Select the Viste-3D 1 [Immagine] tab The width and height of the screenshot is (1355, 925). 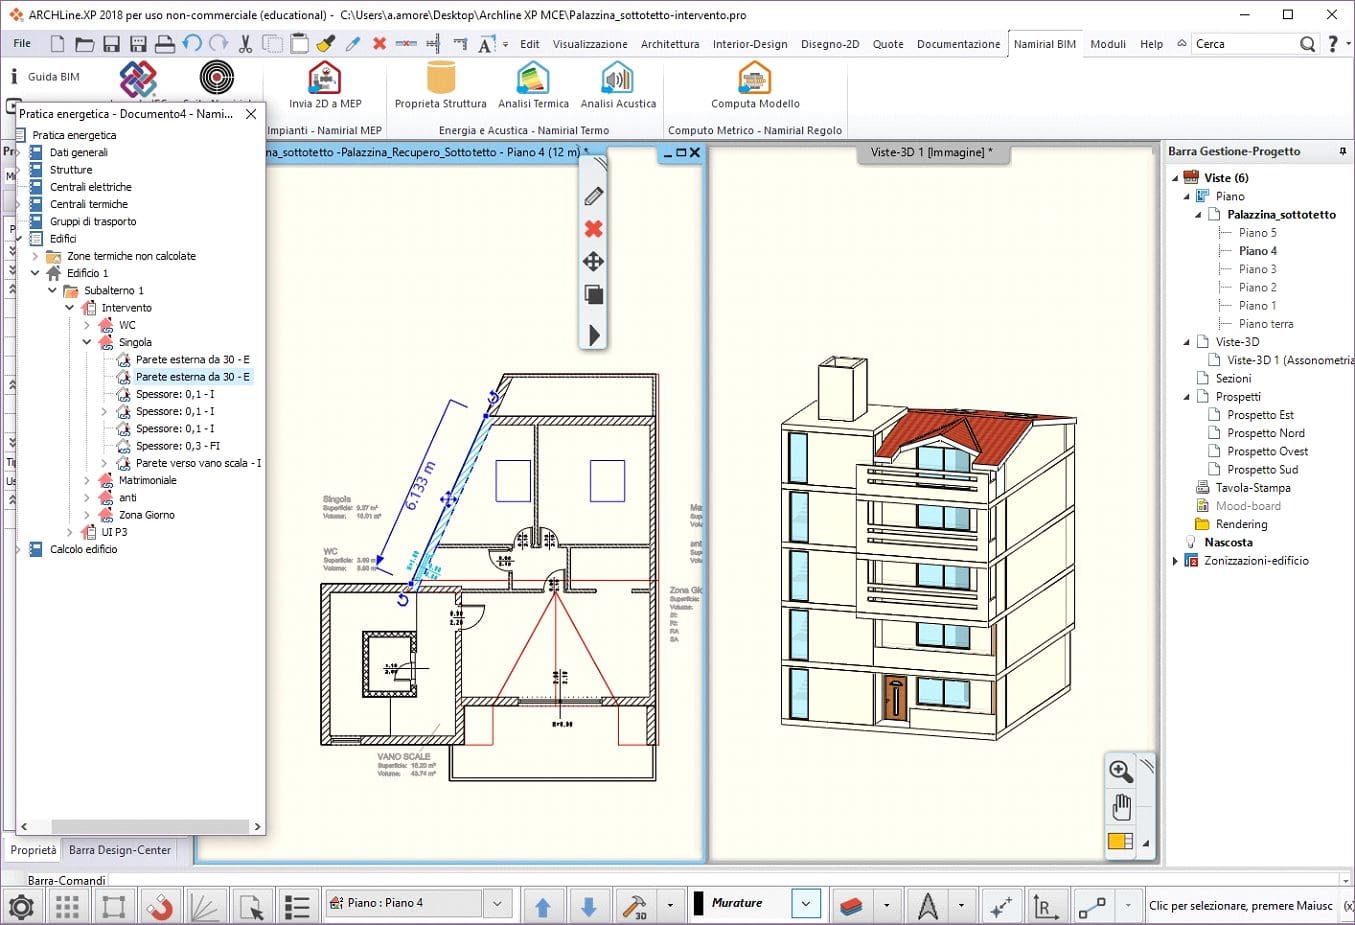click(x=932, y=152)
